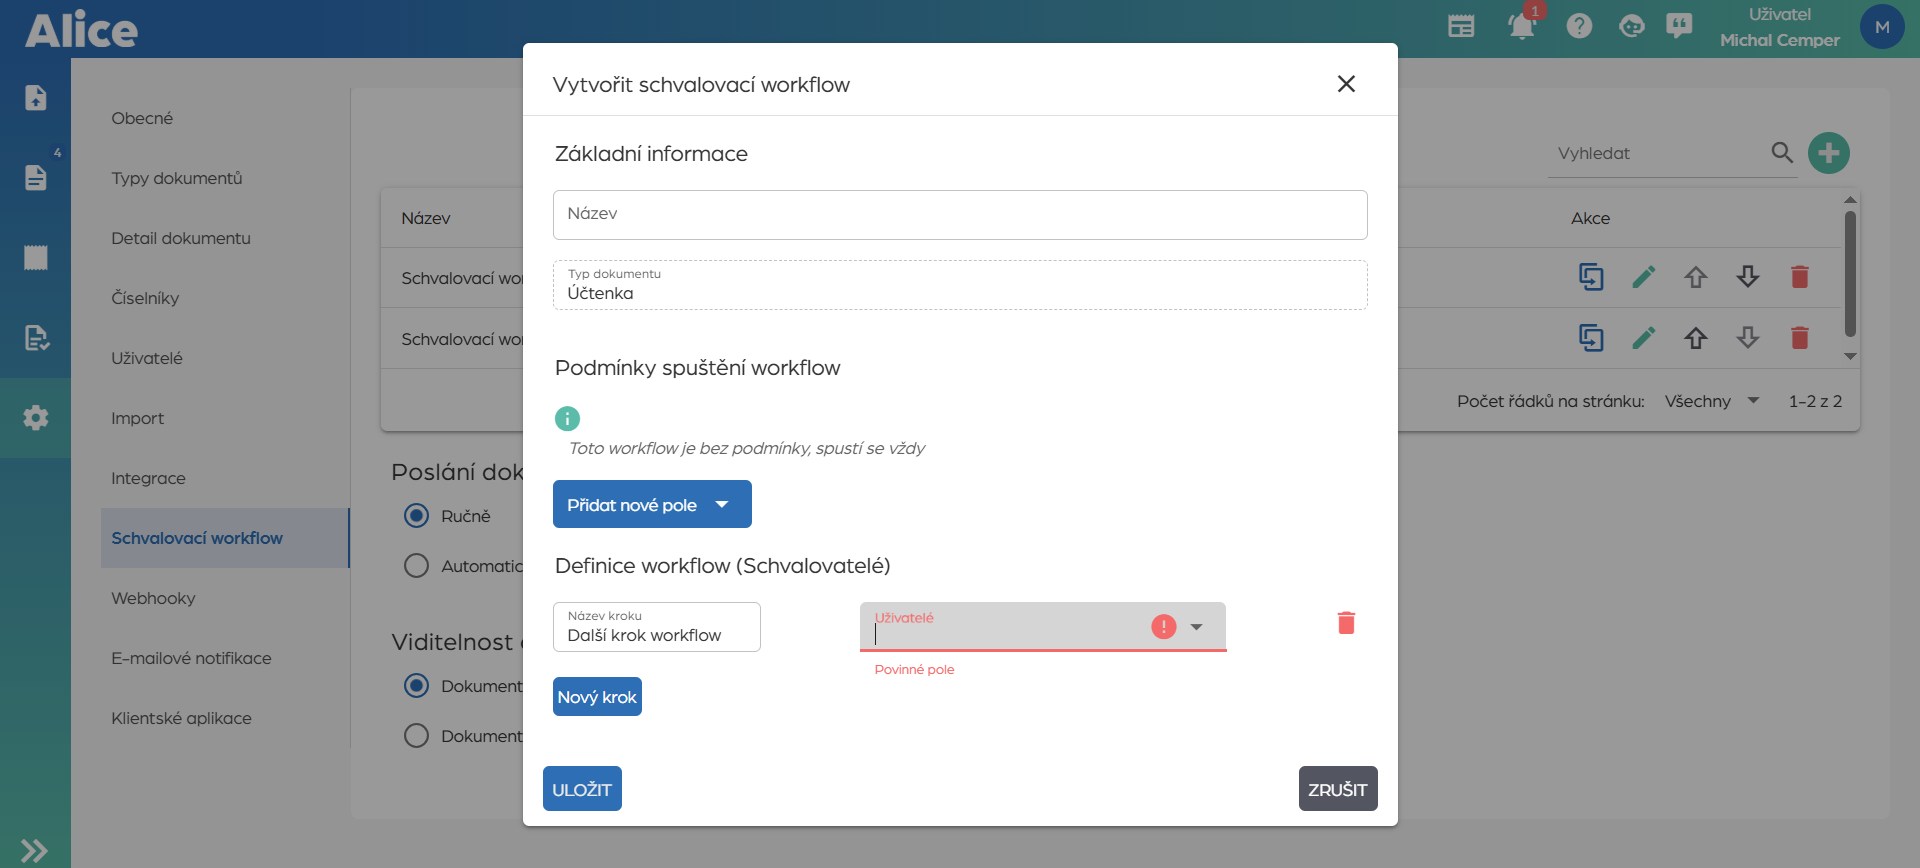Click the search magnifier icon

[1781, 153]
